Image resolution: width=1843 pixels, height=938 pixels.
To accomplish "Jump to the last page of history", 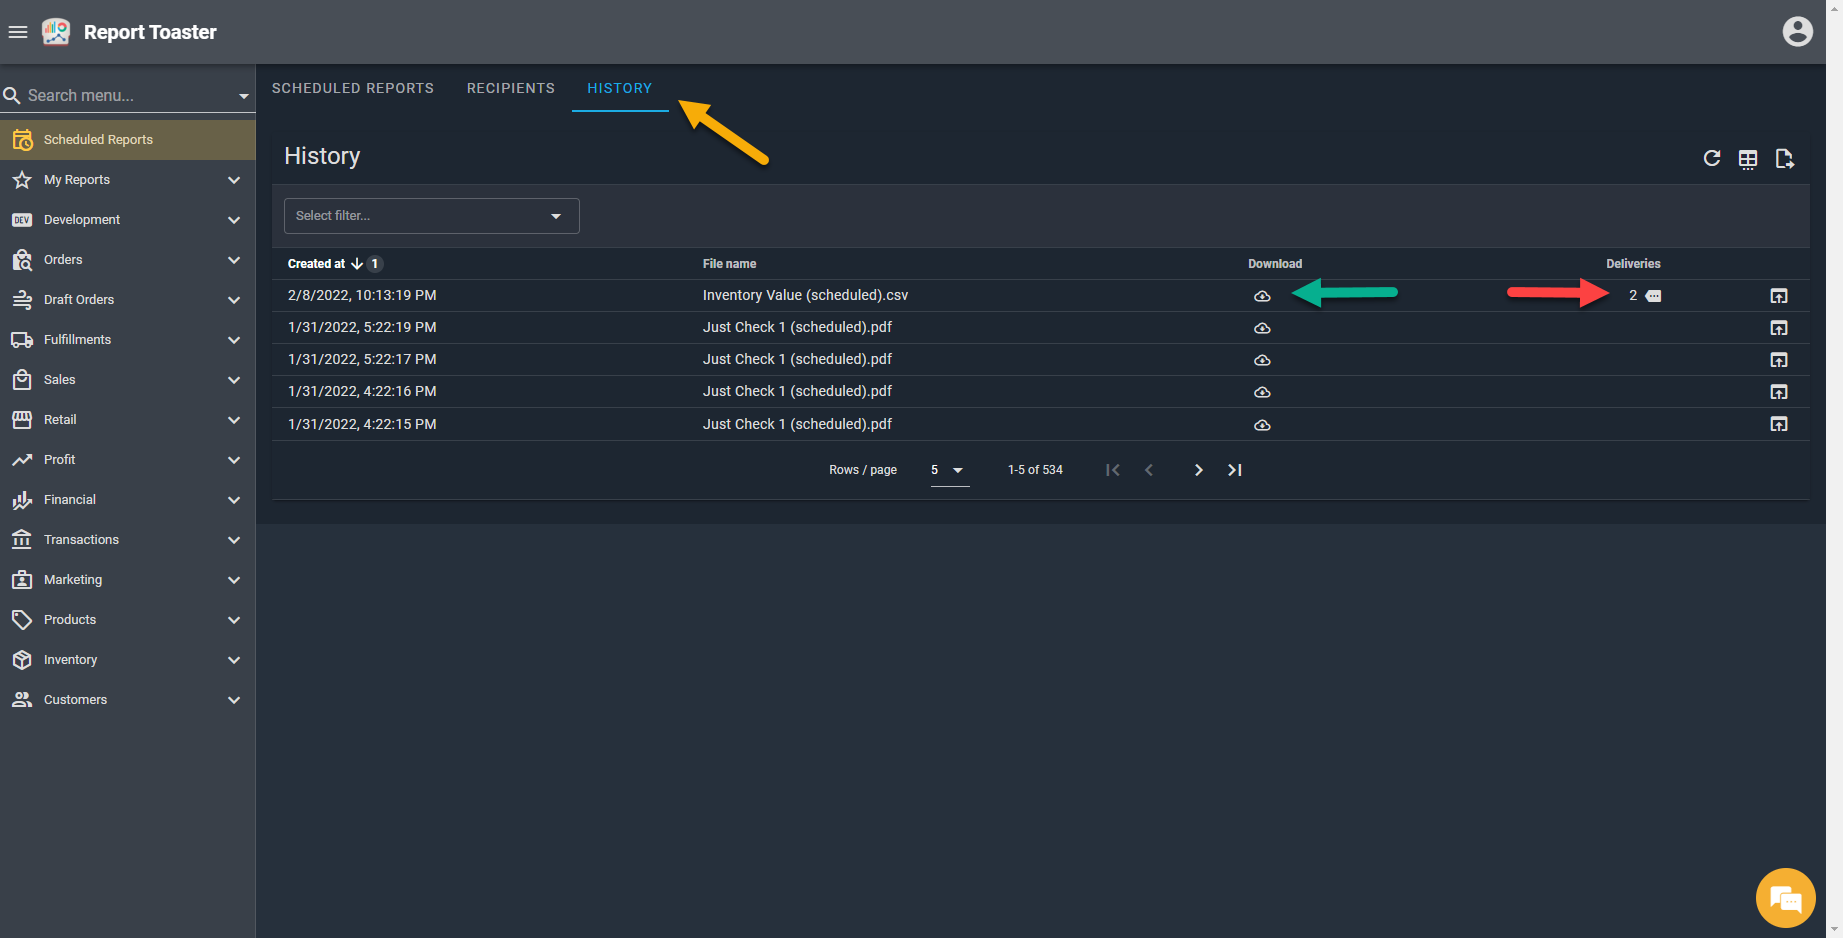I will point(1235,470).
